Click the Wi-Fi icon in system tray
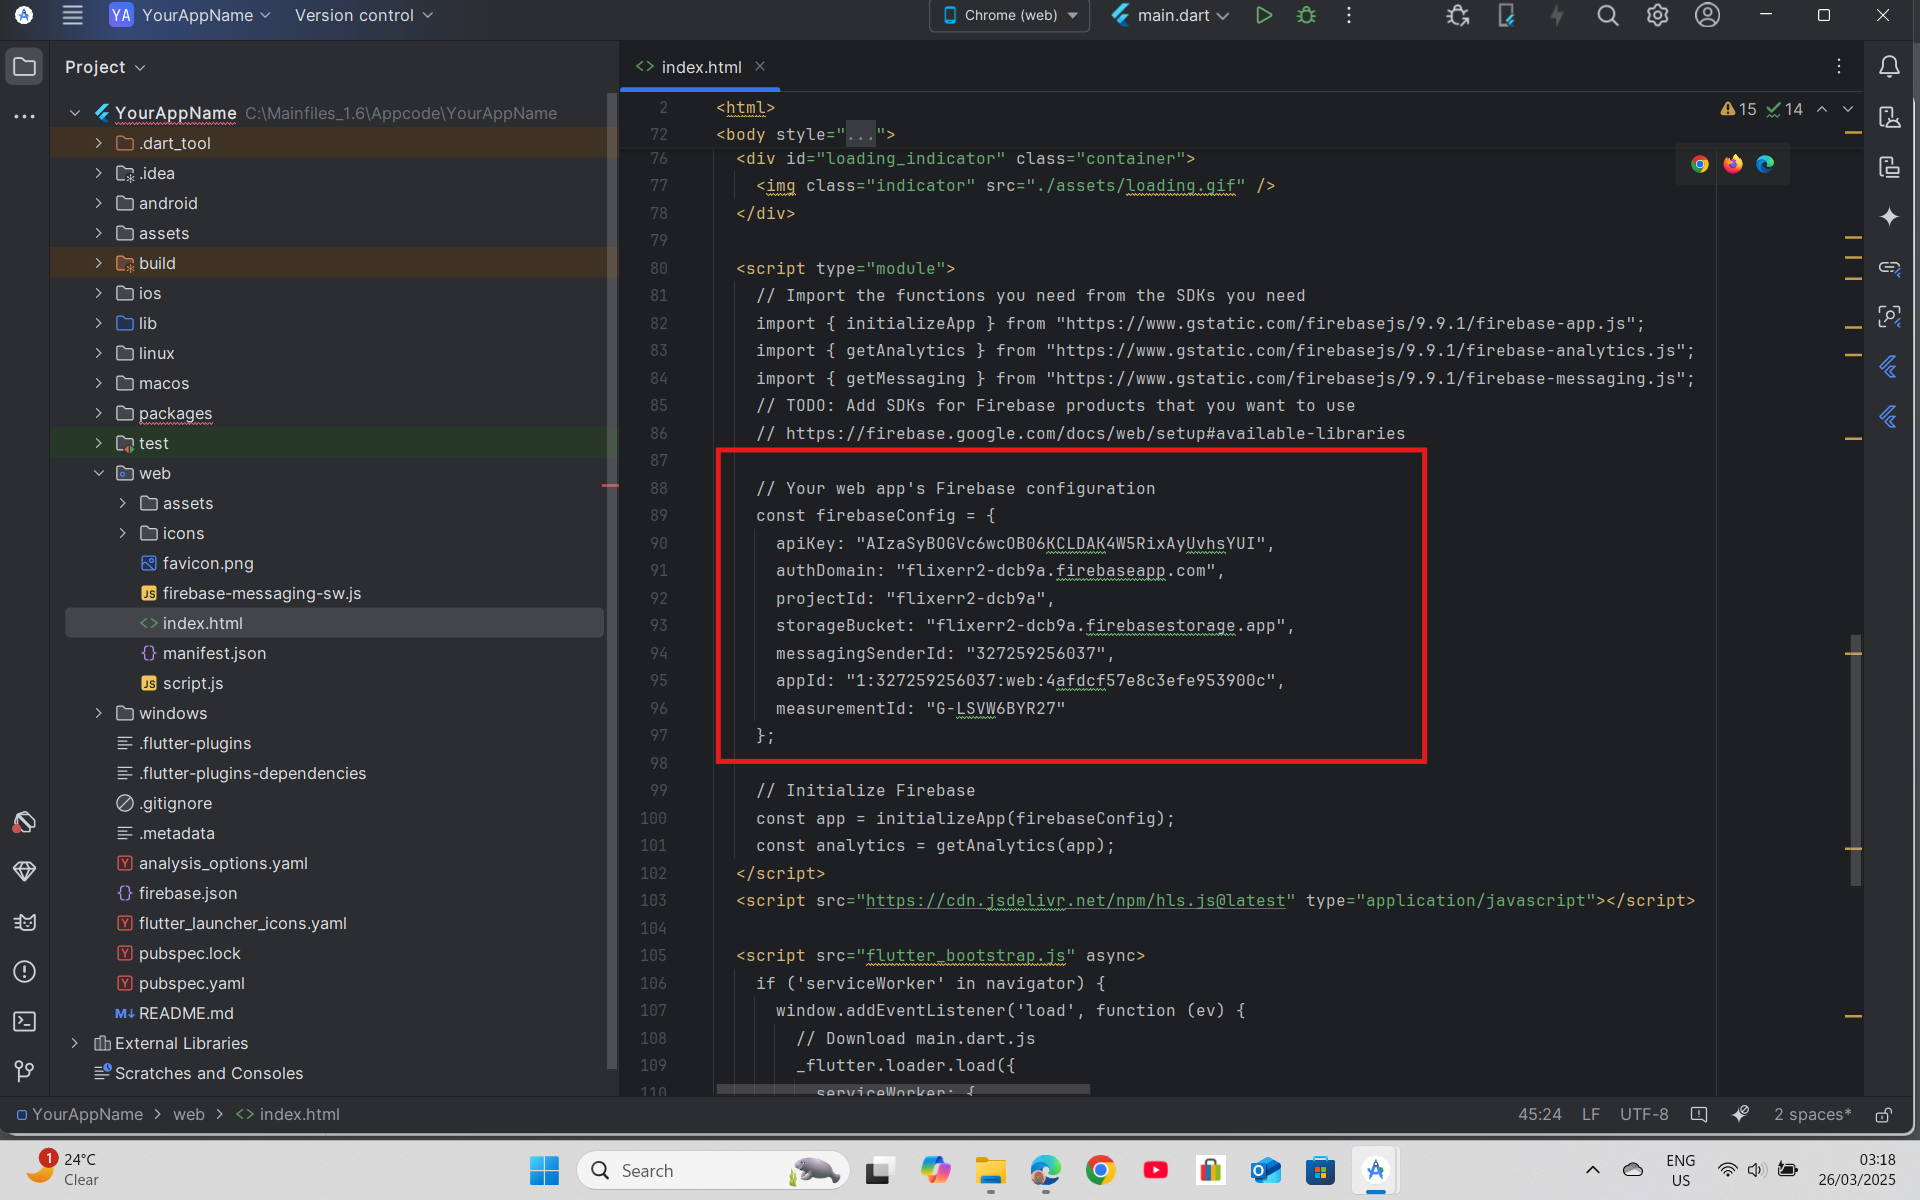Viewport: 1920px width, 1200px height. 1727,1170
